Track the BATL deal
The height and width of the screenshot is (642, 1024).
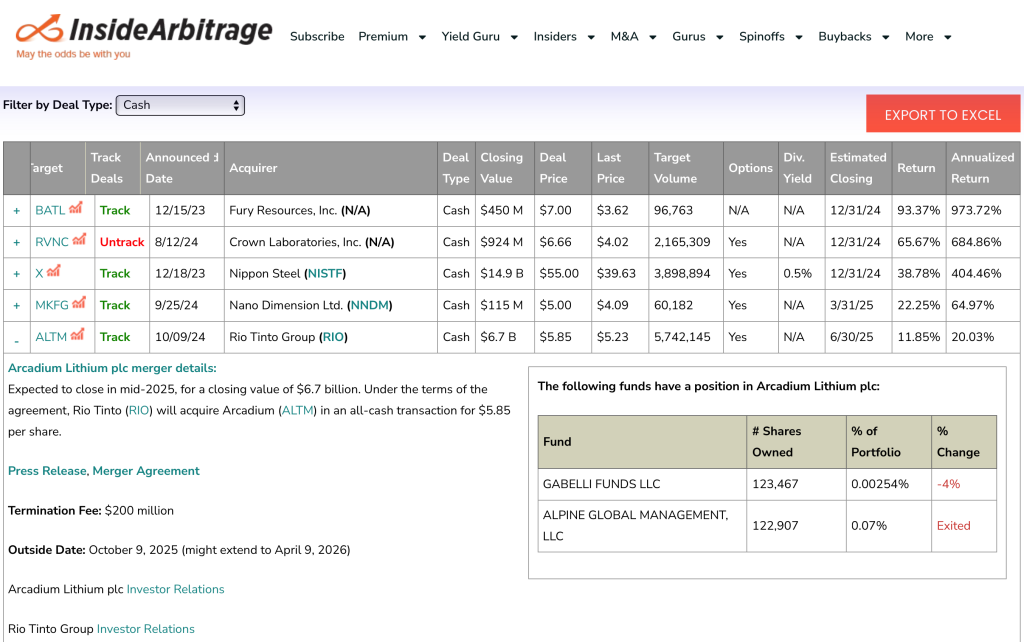tap(115, 210)
